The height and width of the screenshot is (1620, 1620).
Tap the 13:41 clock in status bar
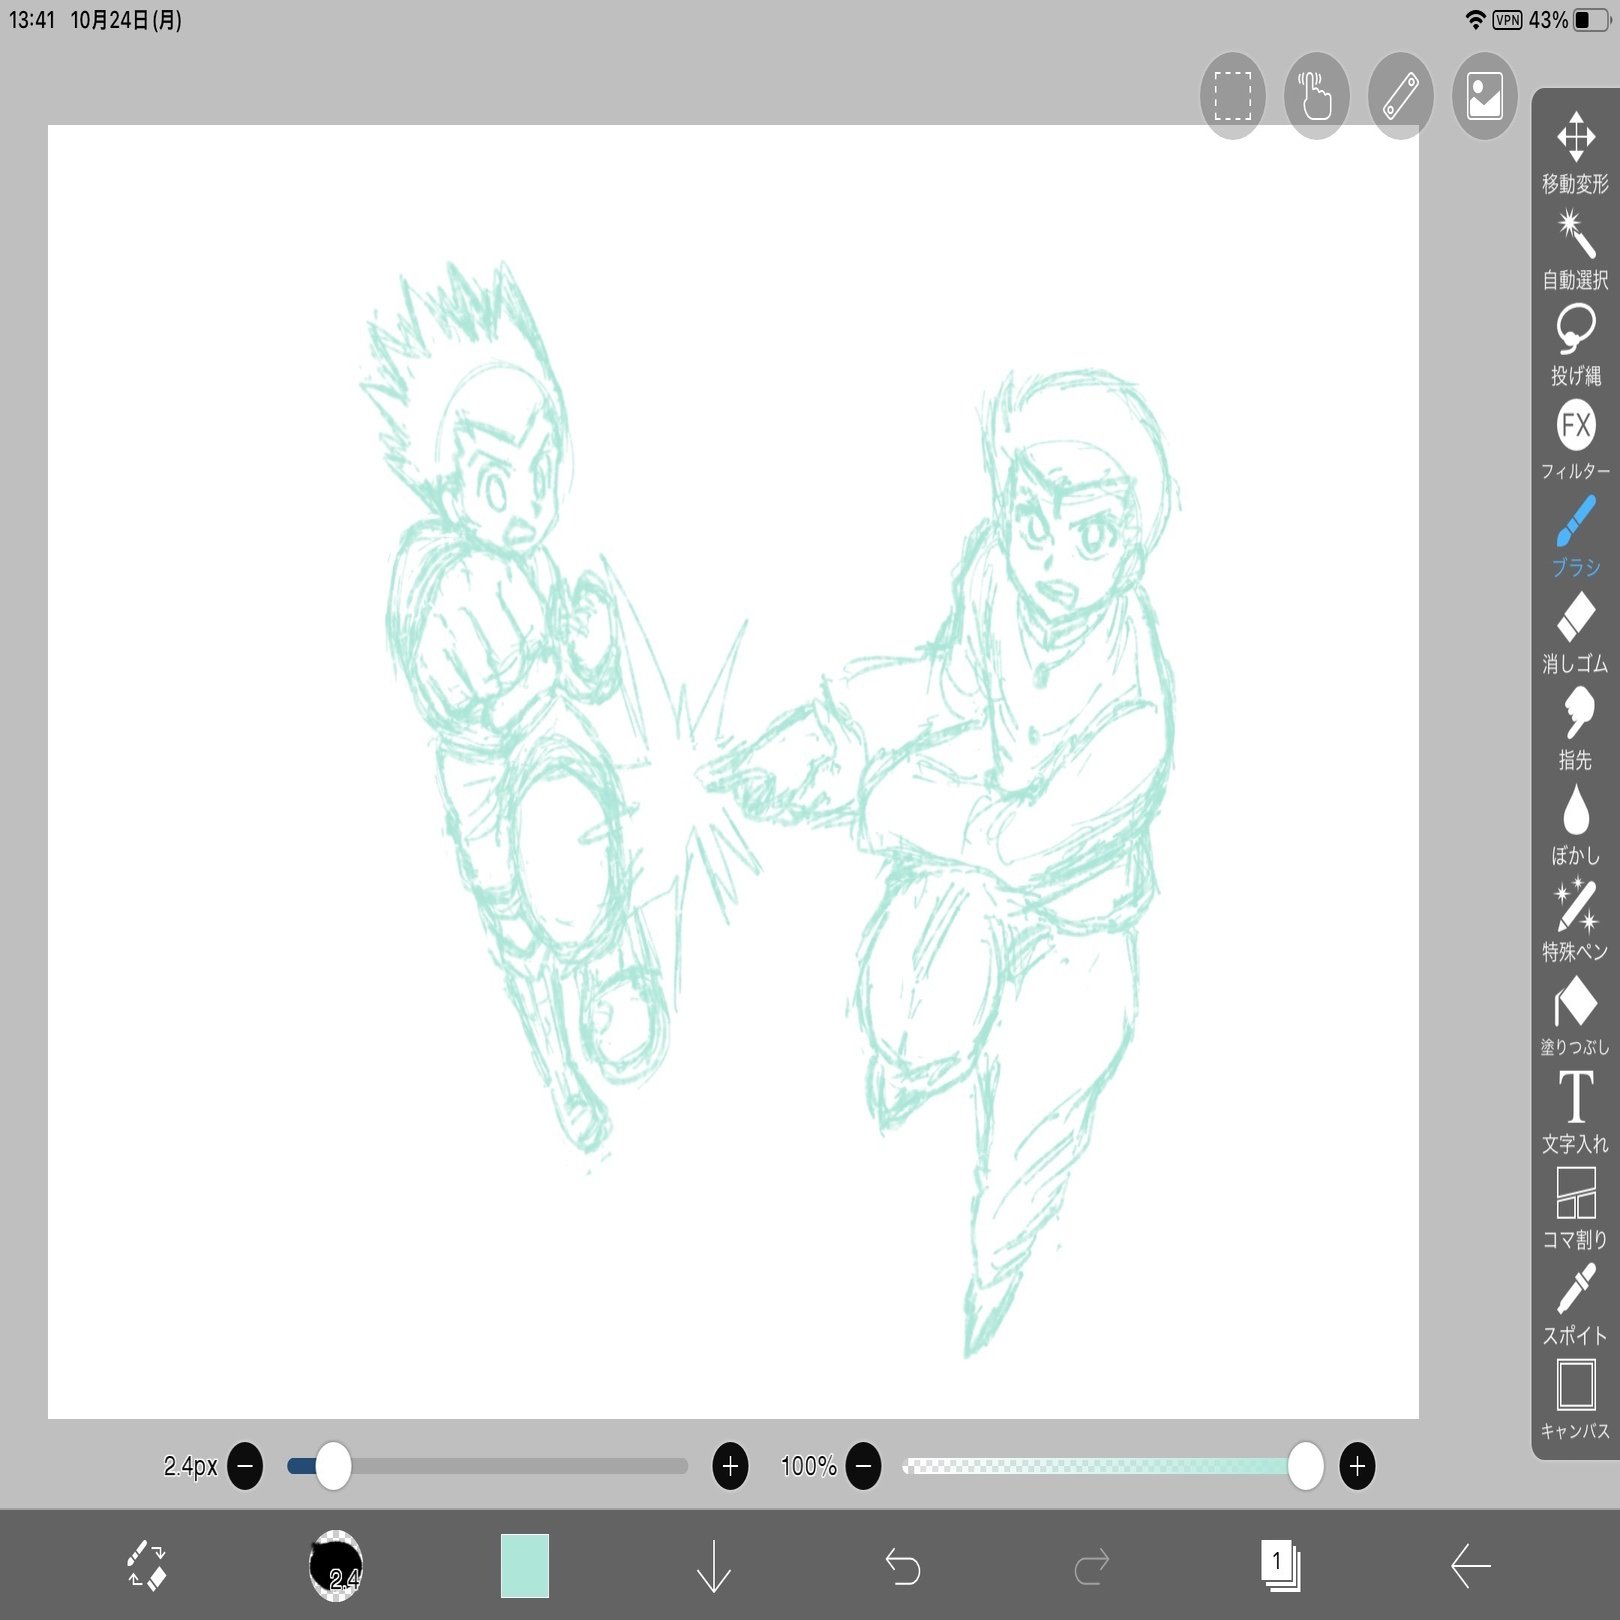[32, 20]
